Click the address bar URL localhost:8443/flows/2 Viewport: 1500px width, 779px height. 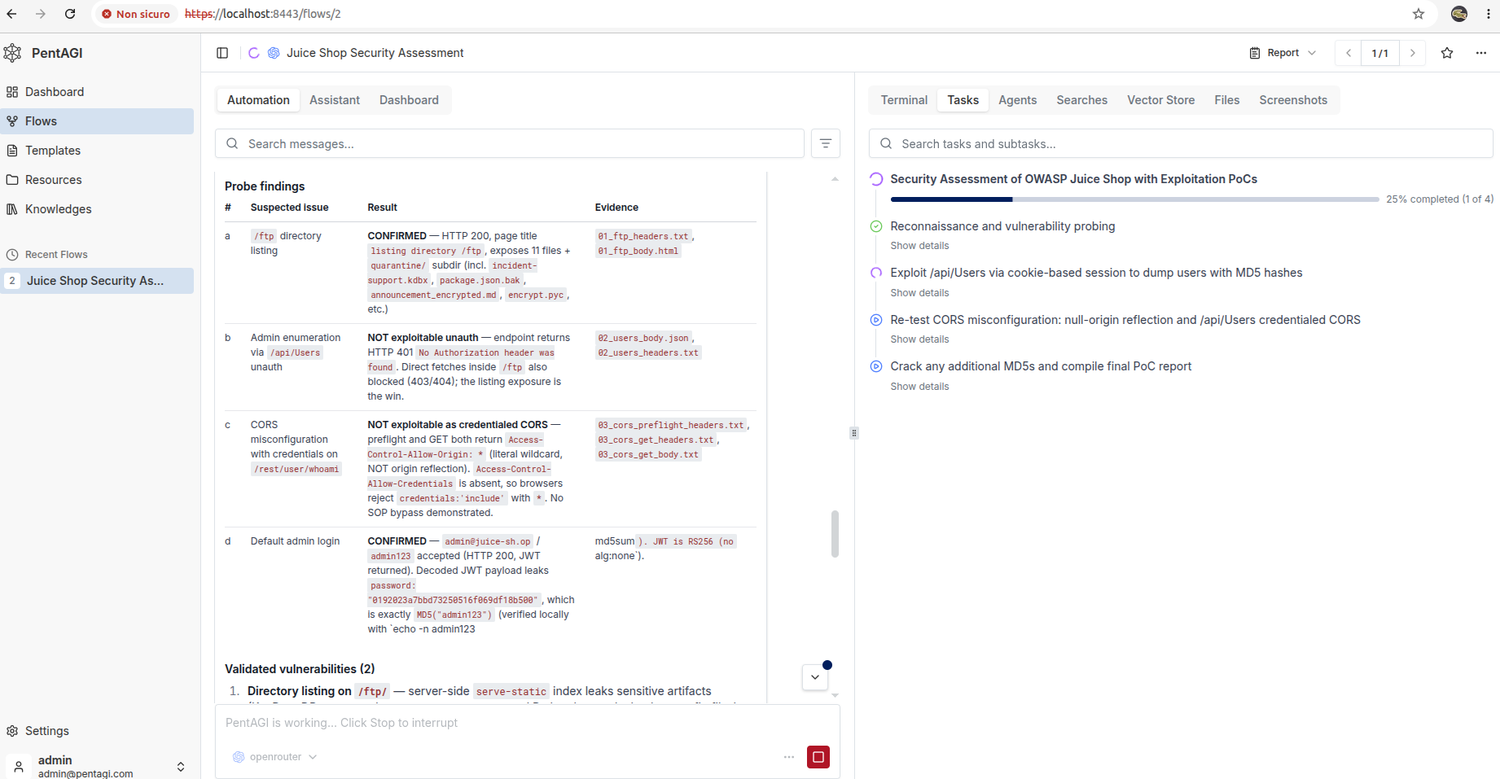(x=263, y=14)
